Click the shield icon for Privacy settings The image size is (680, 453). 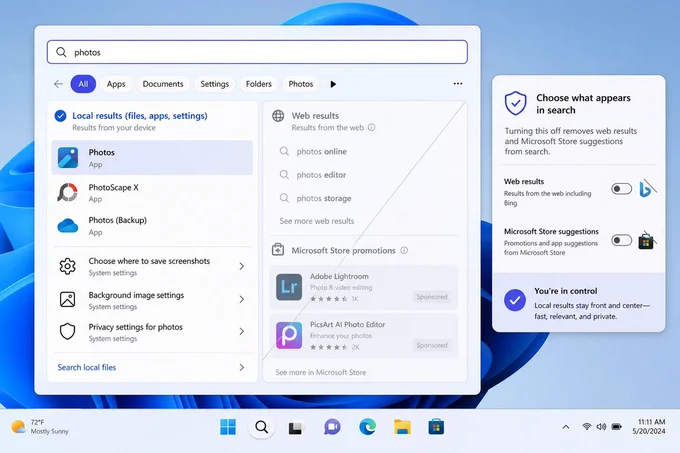coord(68,332)
